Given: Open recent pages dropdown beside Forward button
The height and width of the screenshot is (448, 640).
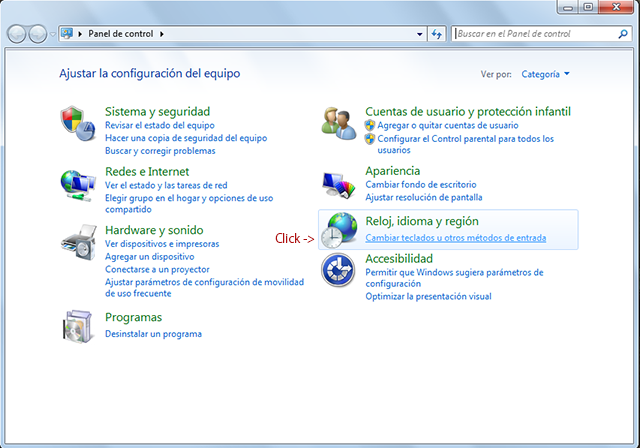Looking at the screenshot, I should point(53,34).
